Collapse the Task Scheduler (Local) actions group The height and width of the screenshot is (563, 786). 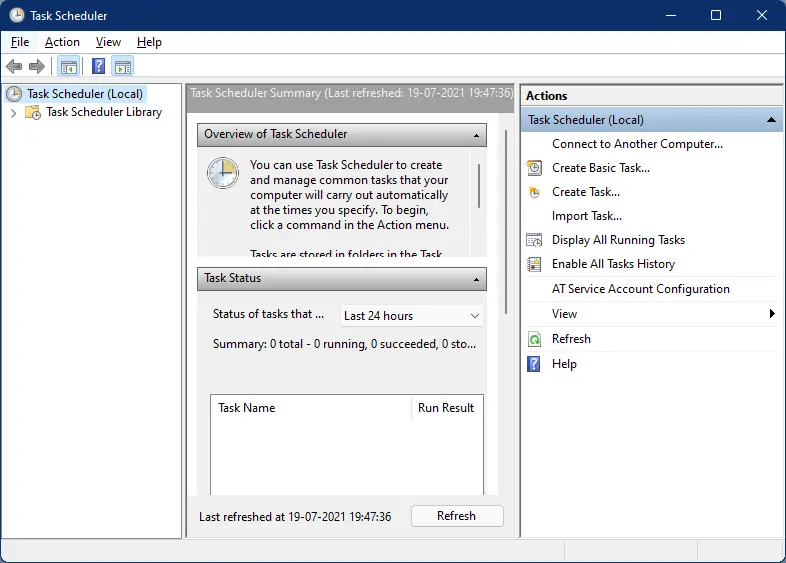click(x=771, y=120)
